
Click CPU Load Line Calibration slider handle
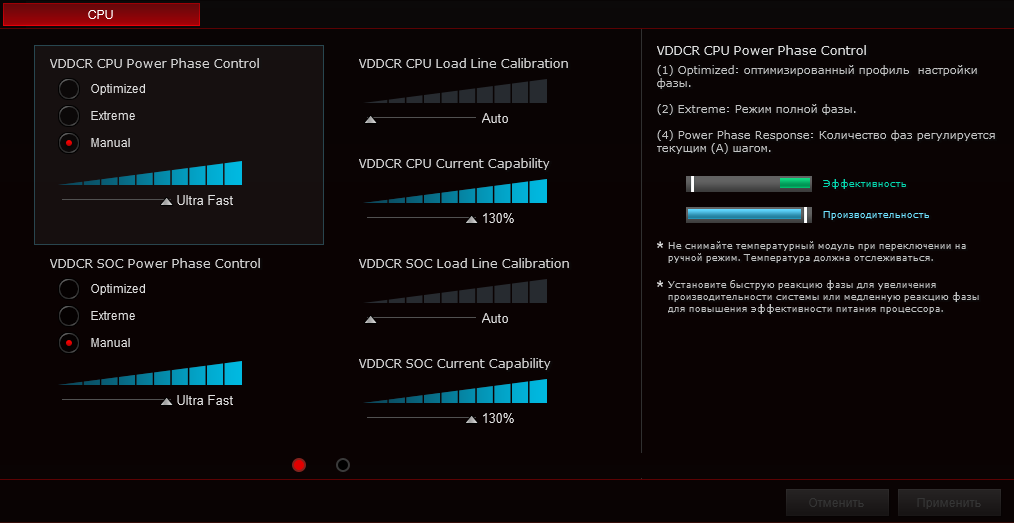point(371,119)
